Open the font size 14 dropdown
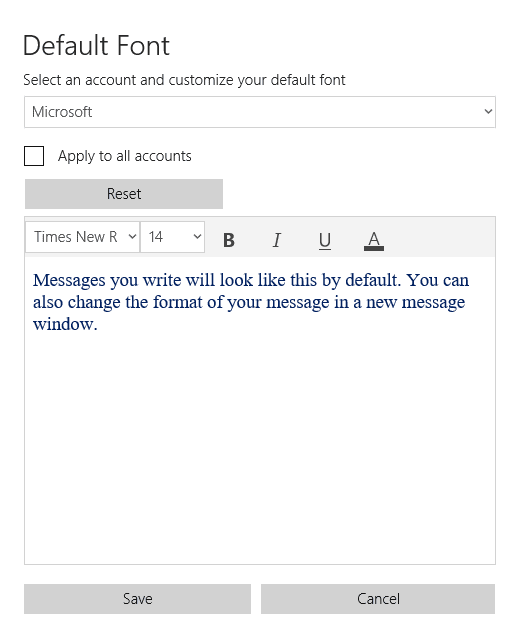The image size is (518, 638). click(173, 237)
